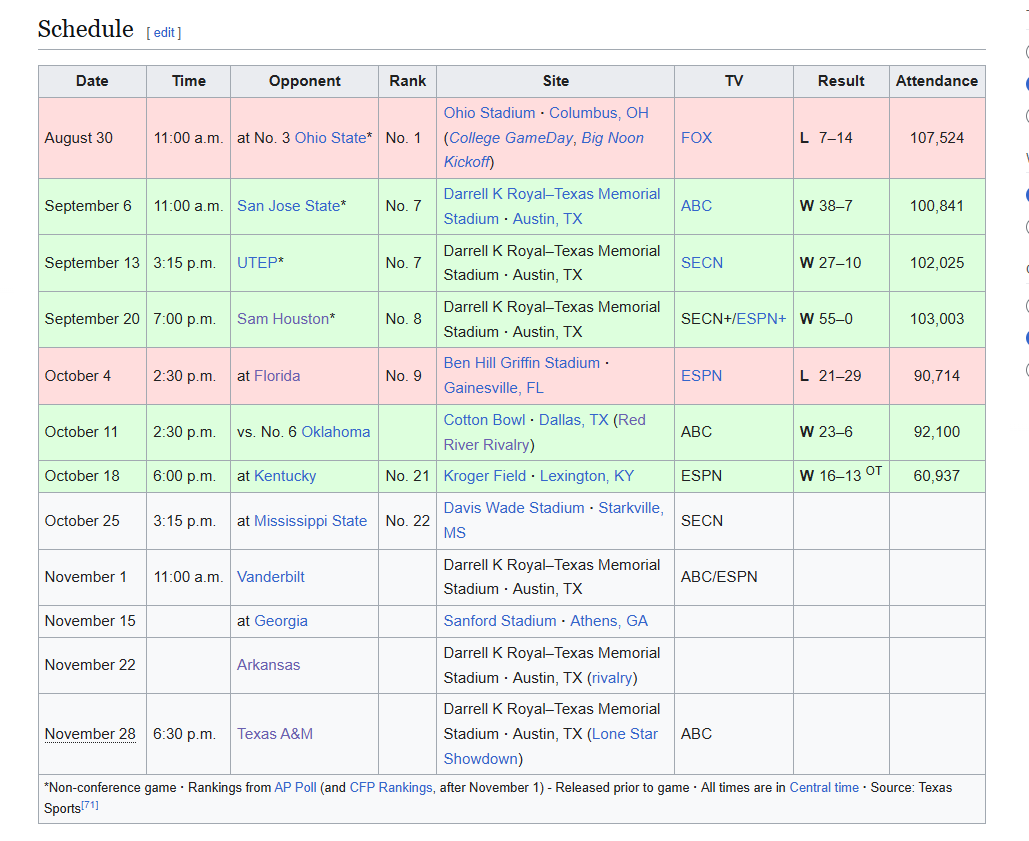Follow the Athens, GA link
The width and height of the screenshot is (1029, 841).
point(609,621)
